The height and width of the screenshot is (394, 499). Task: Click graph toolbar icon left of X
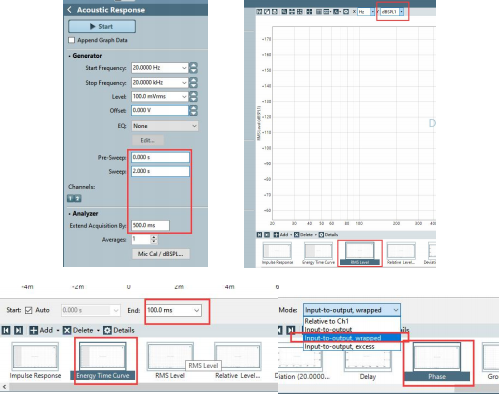[x=346, y=12]
